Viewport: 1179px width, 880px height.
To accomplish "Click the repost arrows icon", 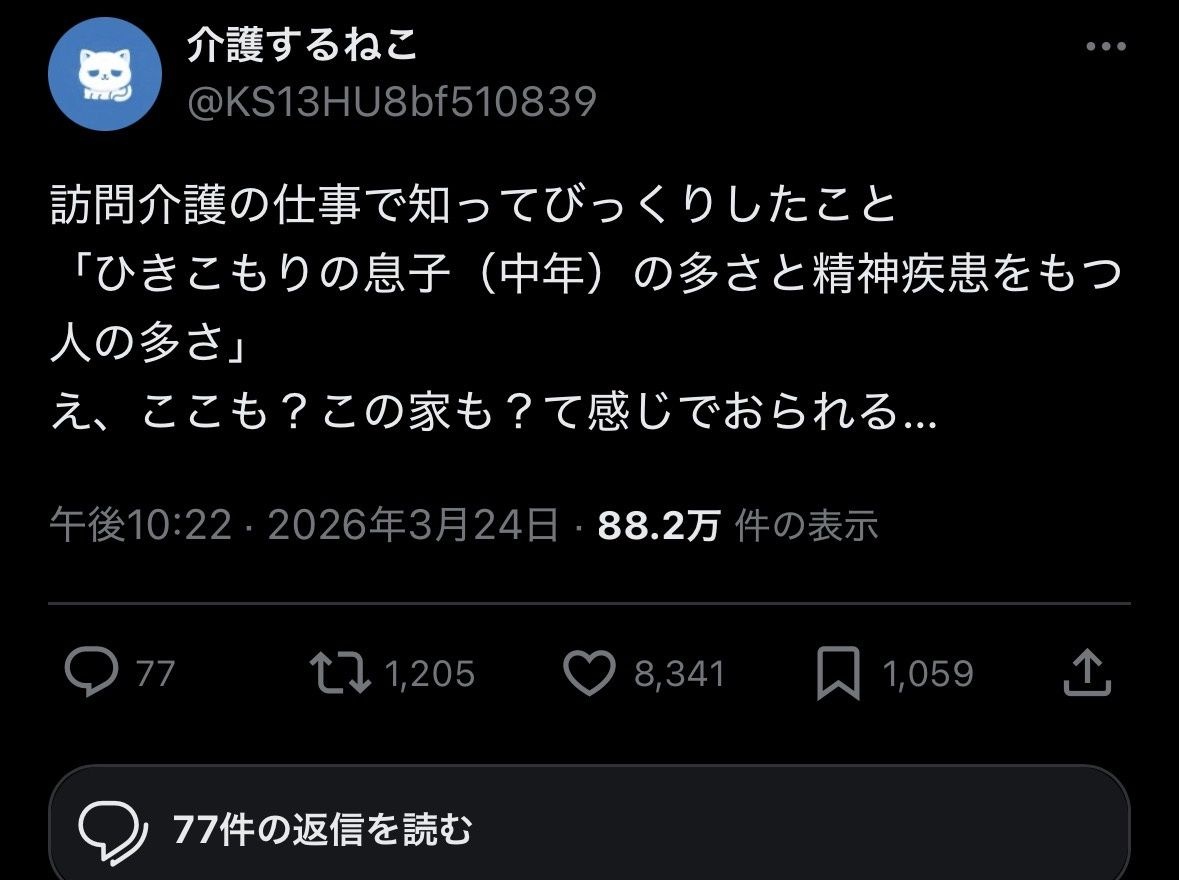I will pyautogui.click(x=340, y=672).
